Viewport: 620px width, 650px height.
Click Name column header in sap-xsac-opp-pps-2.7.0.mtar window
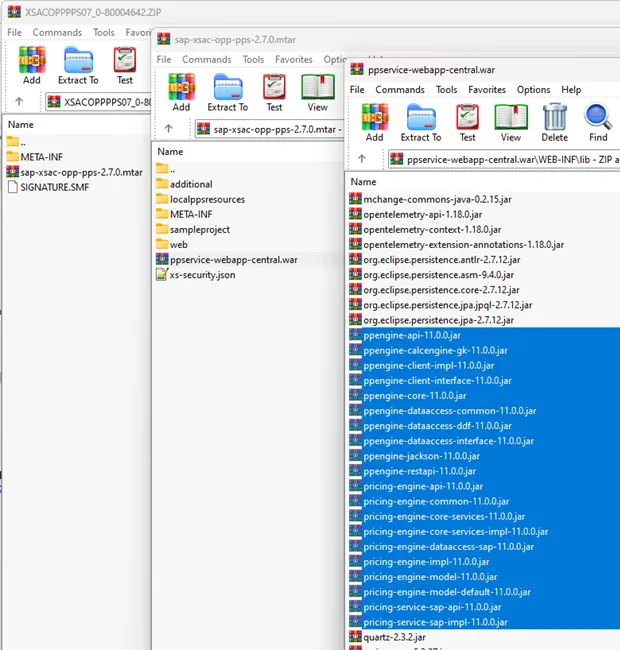(x=170, y=151)
